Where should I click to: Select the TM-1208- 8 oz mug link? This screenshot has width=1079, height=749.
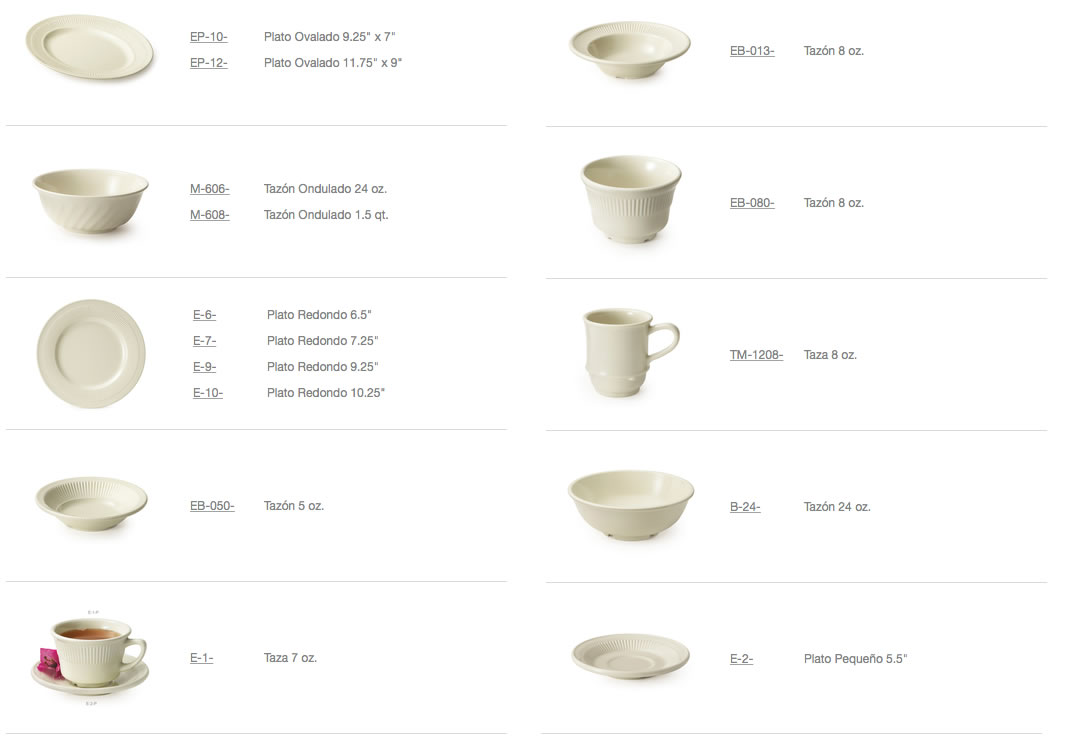click(756, 356)
